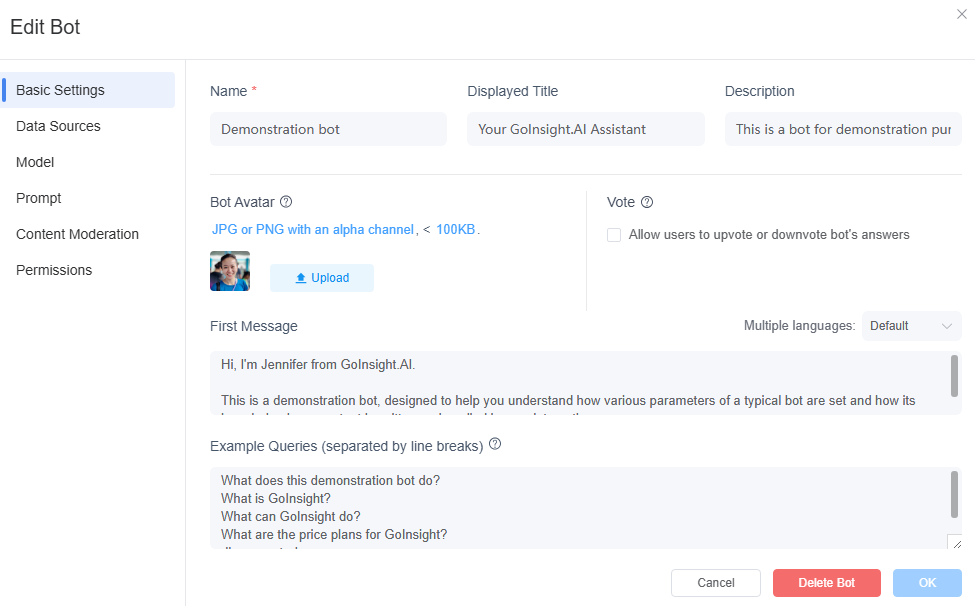Confirm changes with the OK button
The image size is (975, 606).
click(927, 582)
